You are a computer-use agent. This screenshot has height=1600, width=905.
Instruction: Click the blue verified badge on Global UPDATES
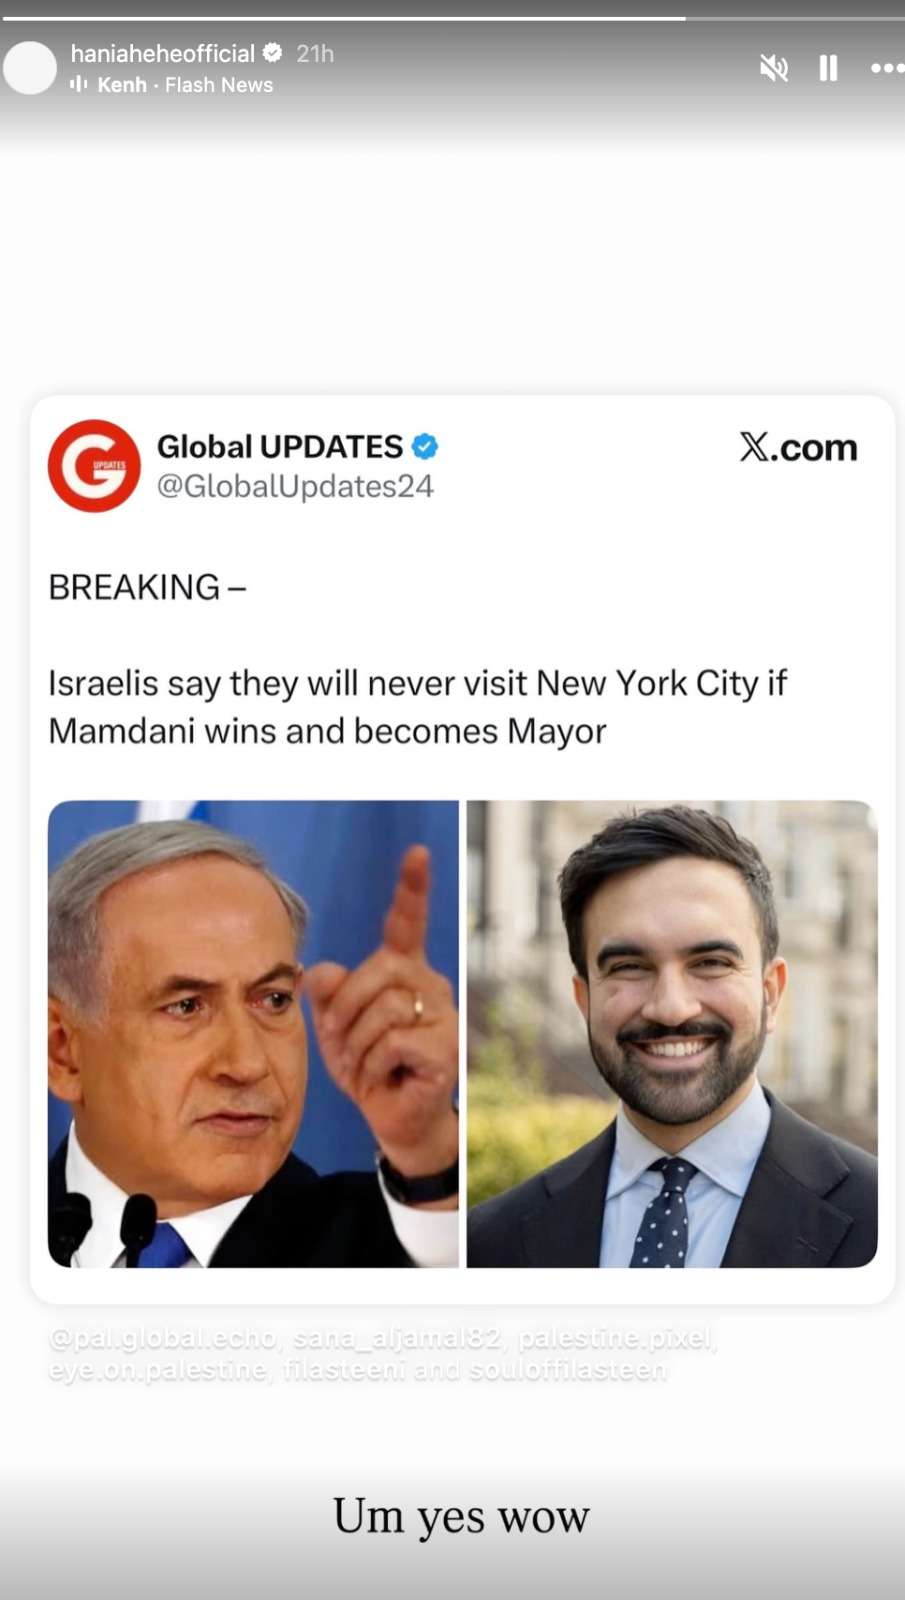point(425,446)
